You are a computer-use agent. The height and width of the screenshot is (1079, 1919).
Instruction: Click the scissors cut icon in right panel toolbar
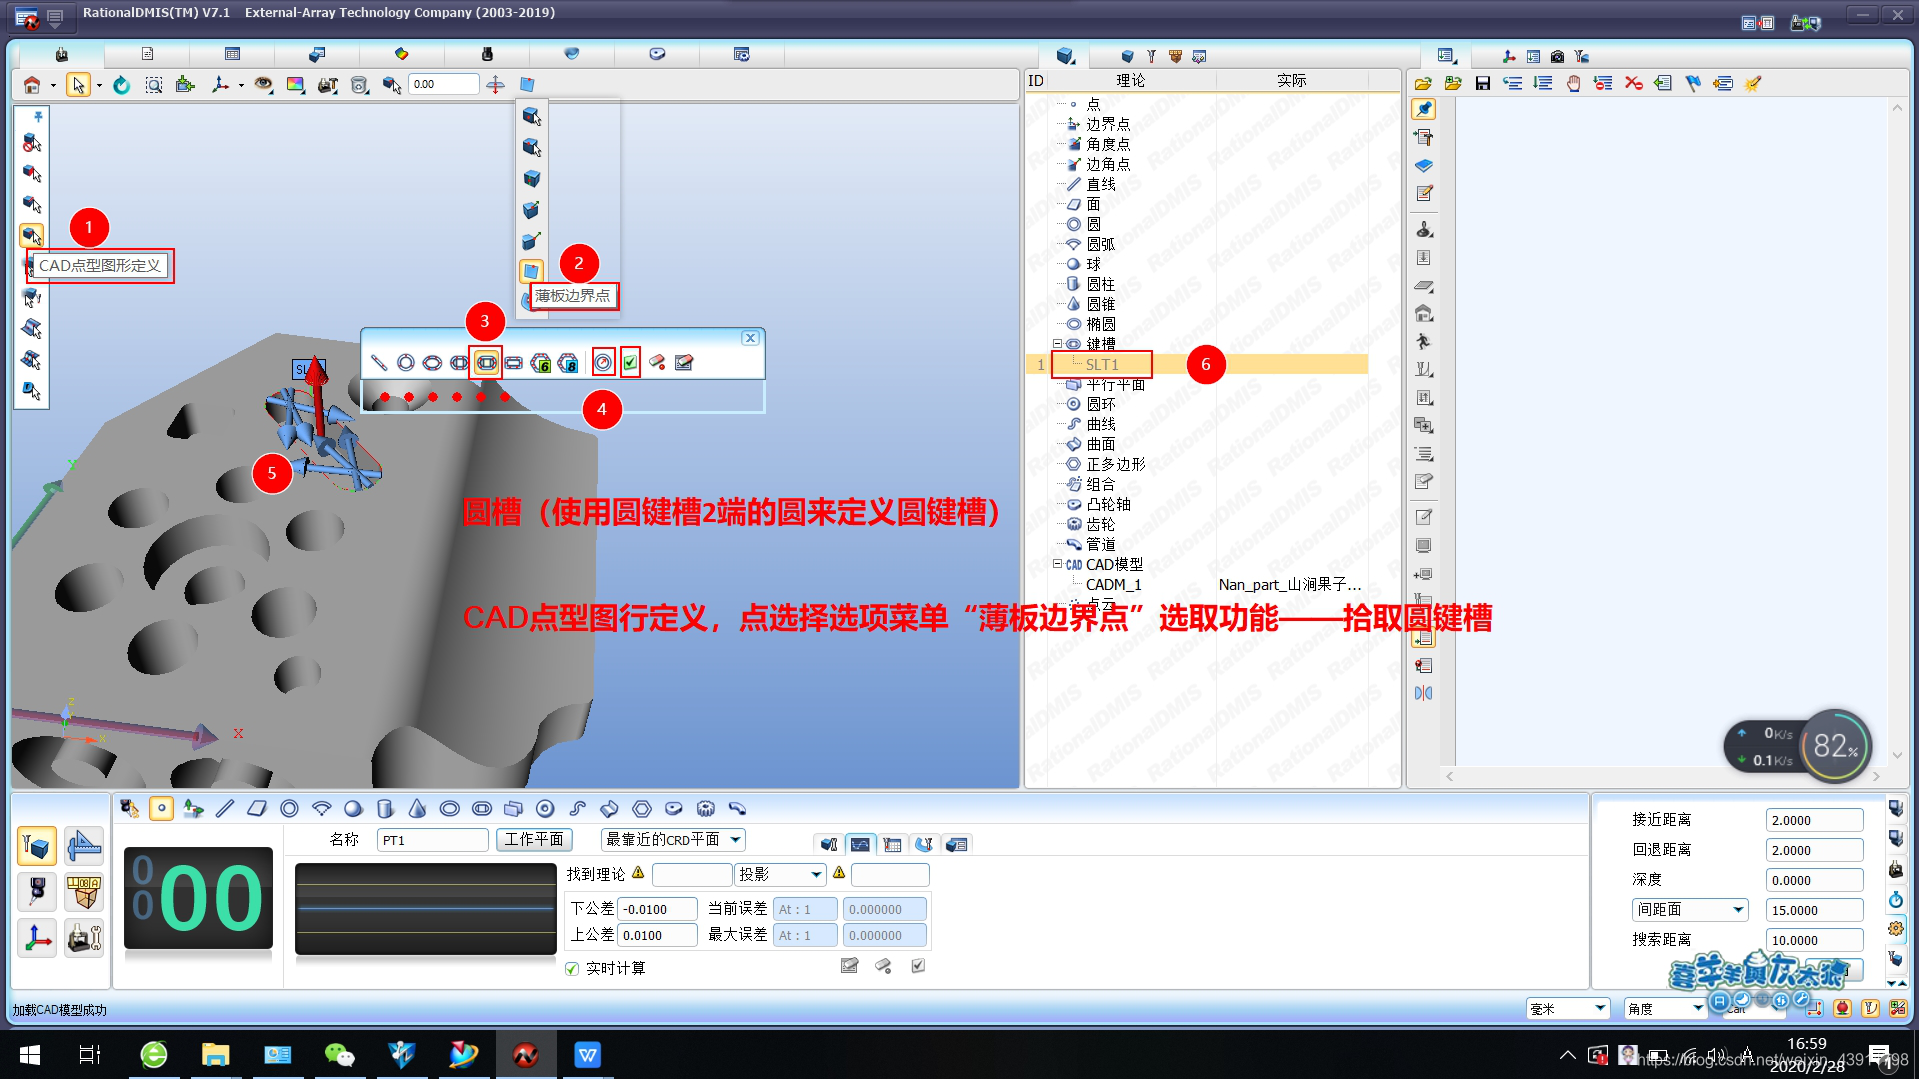(x=1634, y=83)
